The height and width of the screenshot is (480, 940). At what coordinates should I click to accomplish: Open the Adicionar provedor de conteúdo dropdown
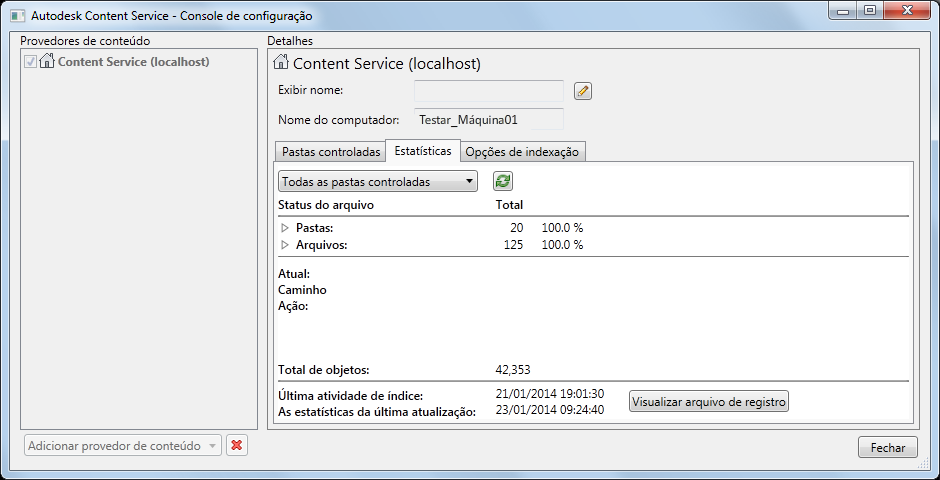pyautogui.click(x=123, y=446)
